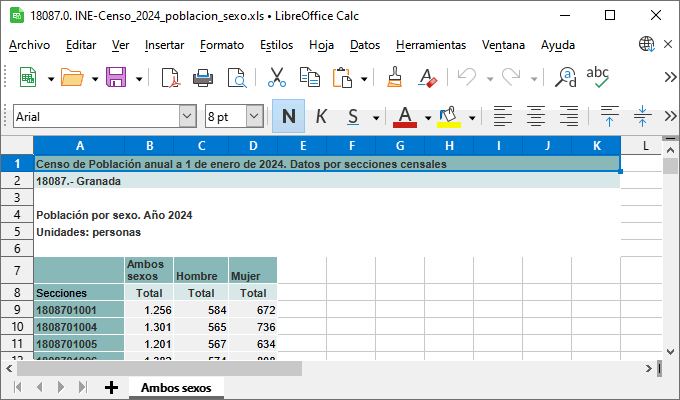Open the 8 pt font size dropdown
The height and width of the screenshot is (400, 680).
(254, 116)
